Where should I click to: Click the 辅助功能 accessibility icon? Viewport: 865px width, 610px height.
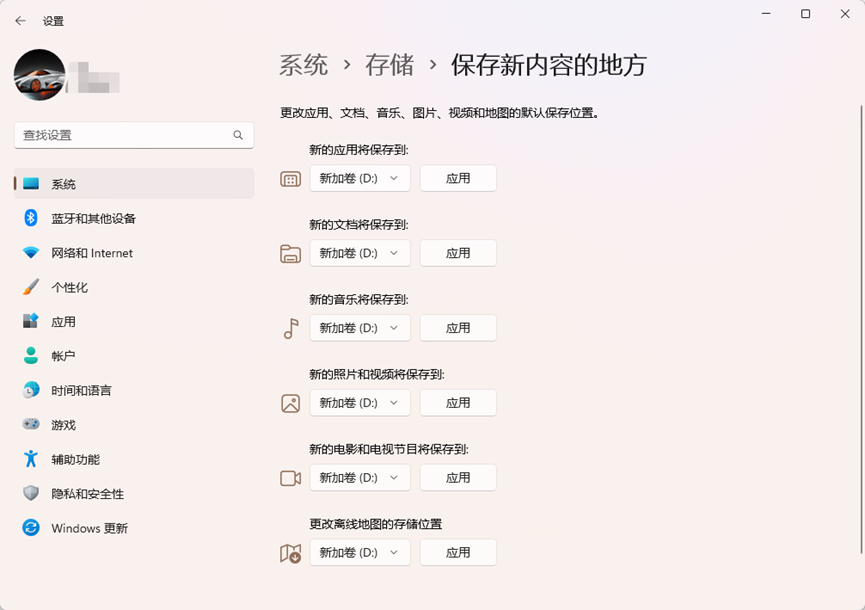[x=31, y=459]
